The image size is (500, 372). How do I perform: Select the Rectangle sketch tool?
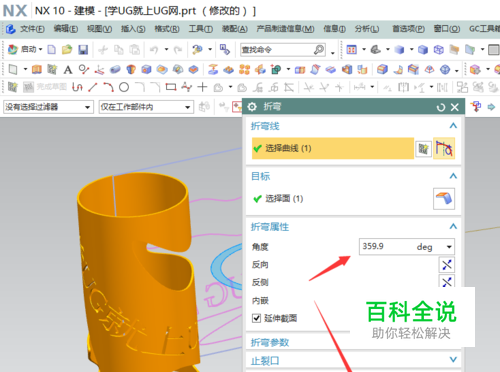coord(171,87)
